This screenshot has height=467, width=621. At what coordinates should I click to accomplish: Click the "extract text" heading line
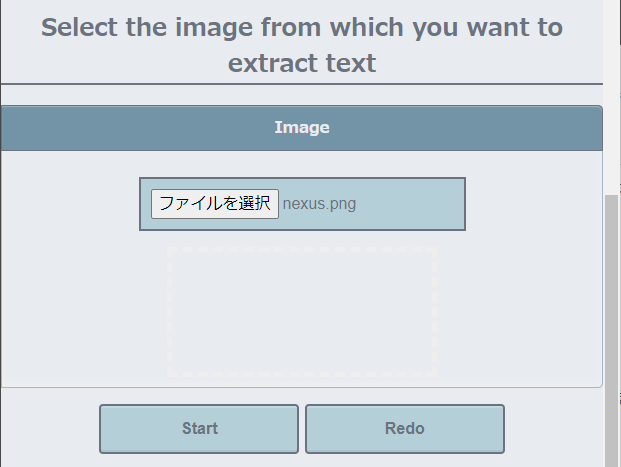tap(302, 64)
